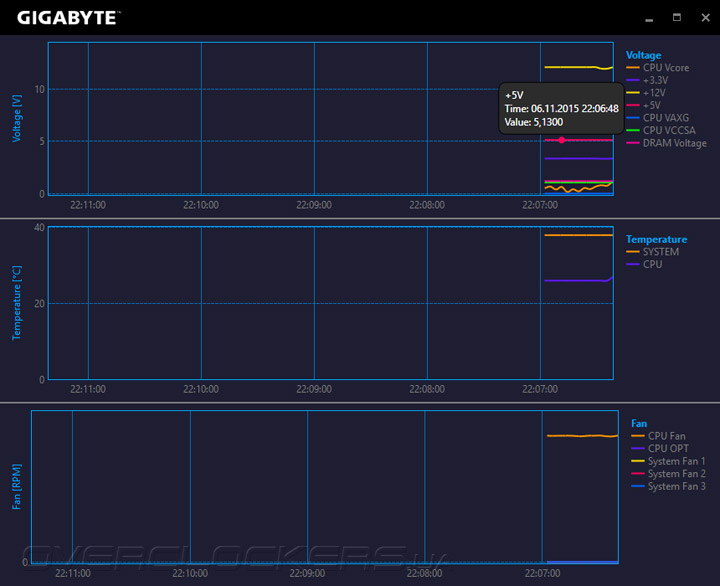Click the orange CPU Vcore wavy line
The width and height of the screenshot is (720, 586).
(579, 188)
